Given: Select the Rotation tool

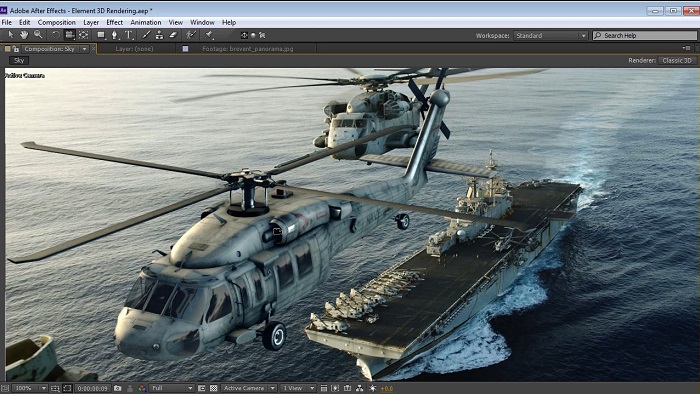Looking at the screenshot, I should [55, 35].
